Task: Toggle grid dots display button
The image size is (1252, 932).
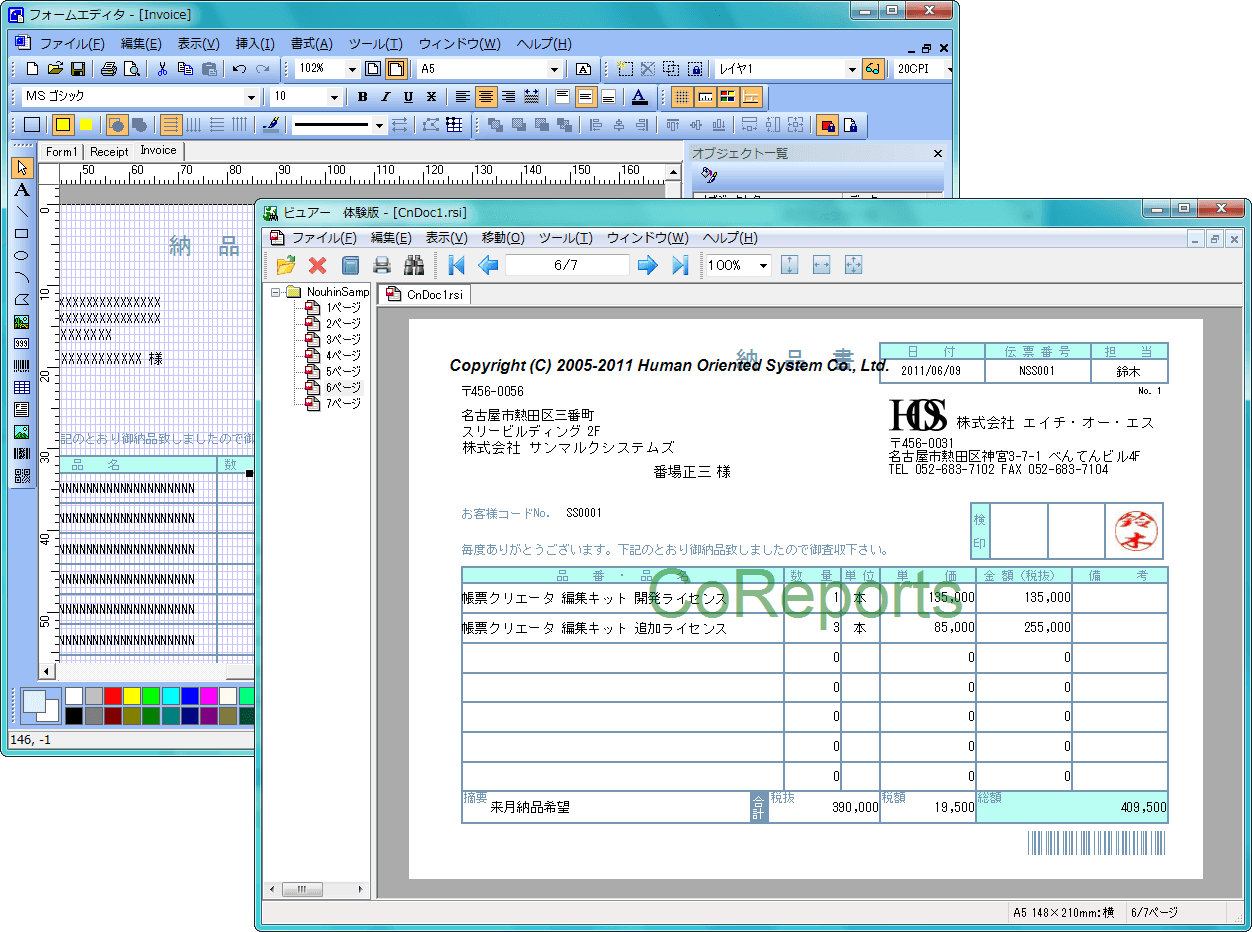Action: pos(682,97)
